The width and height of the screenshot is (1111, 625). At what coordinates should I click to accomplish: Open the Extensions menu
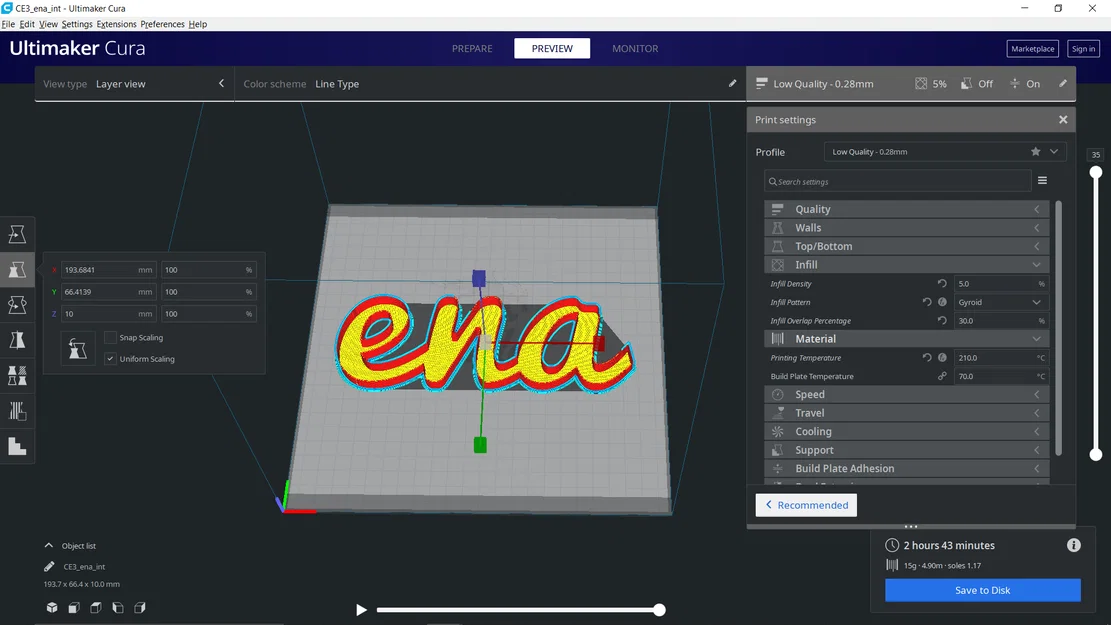coord(116,24)
